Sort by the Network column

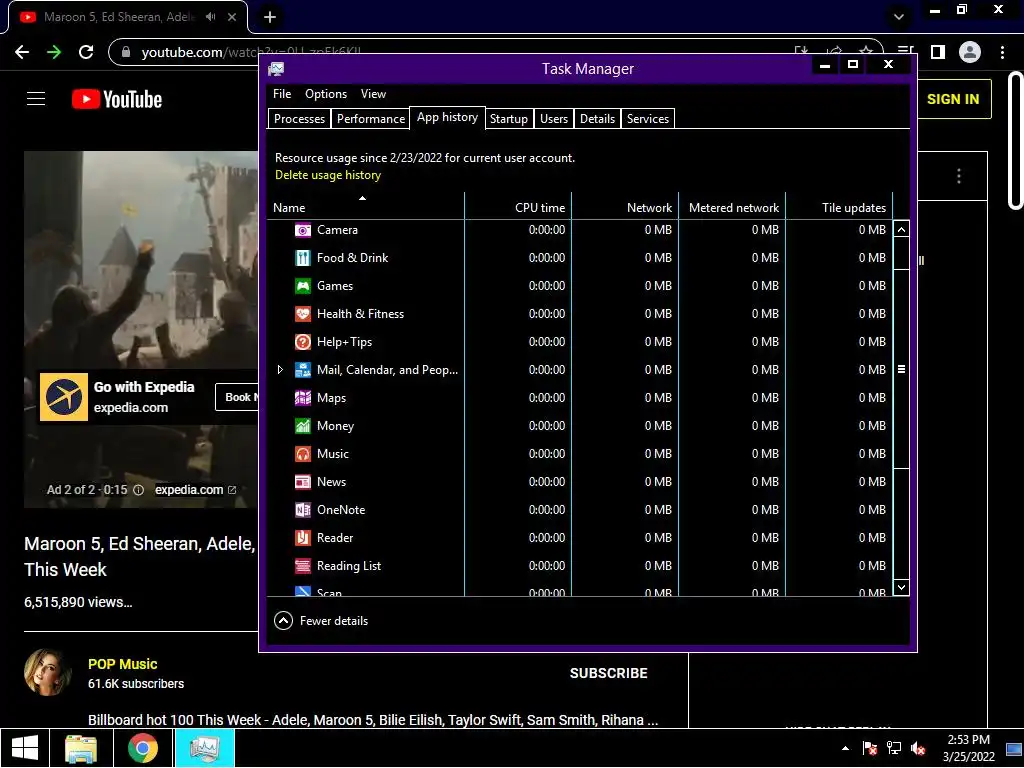625,207
